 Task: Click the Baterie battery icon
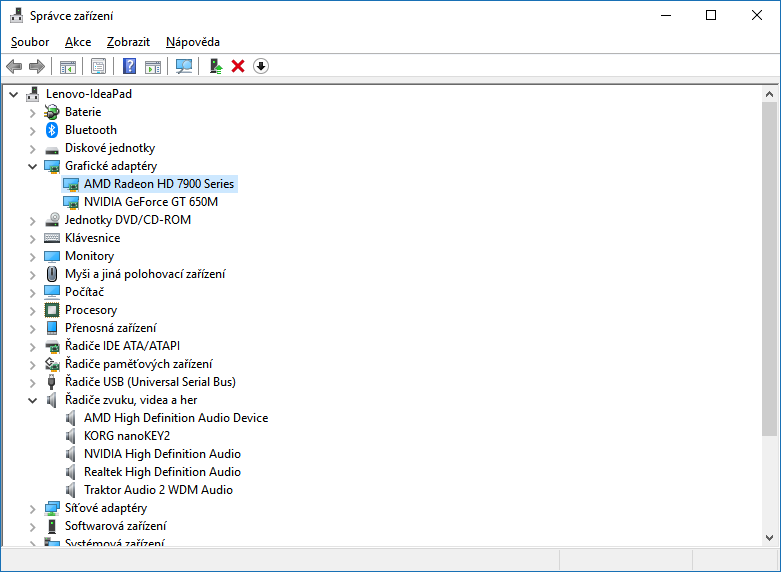(x=52, y=112)
